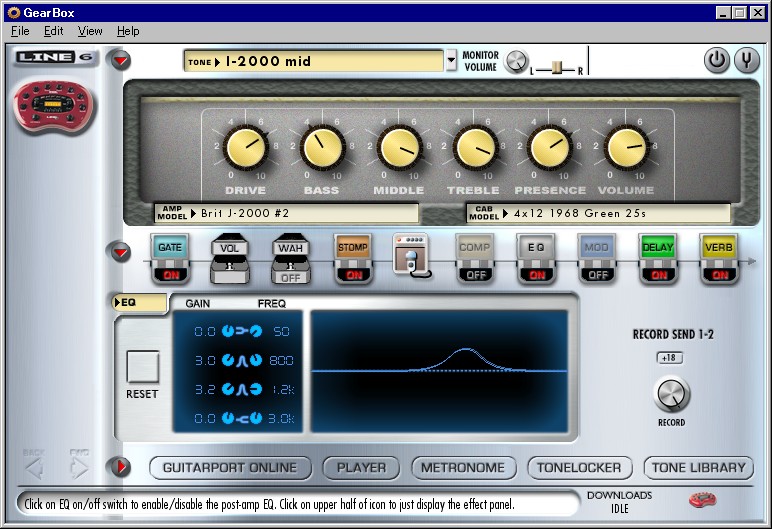Open the tuner fork icon
This screenshot has height=529, width=772.
click(x=746, y=60)
